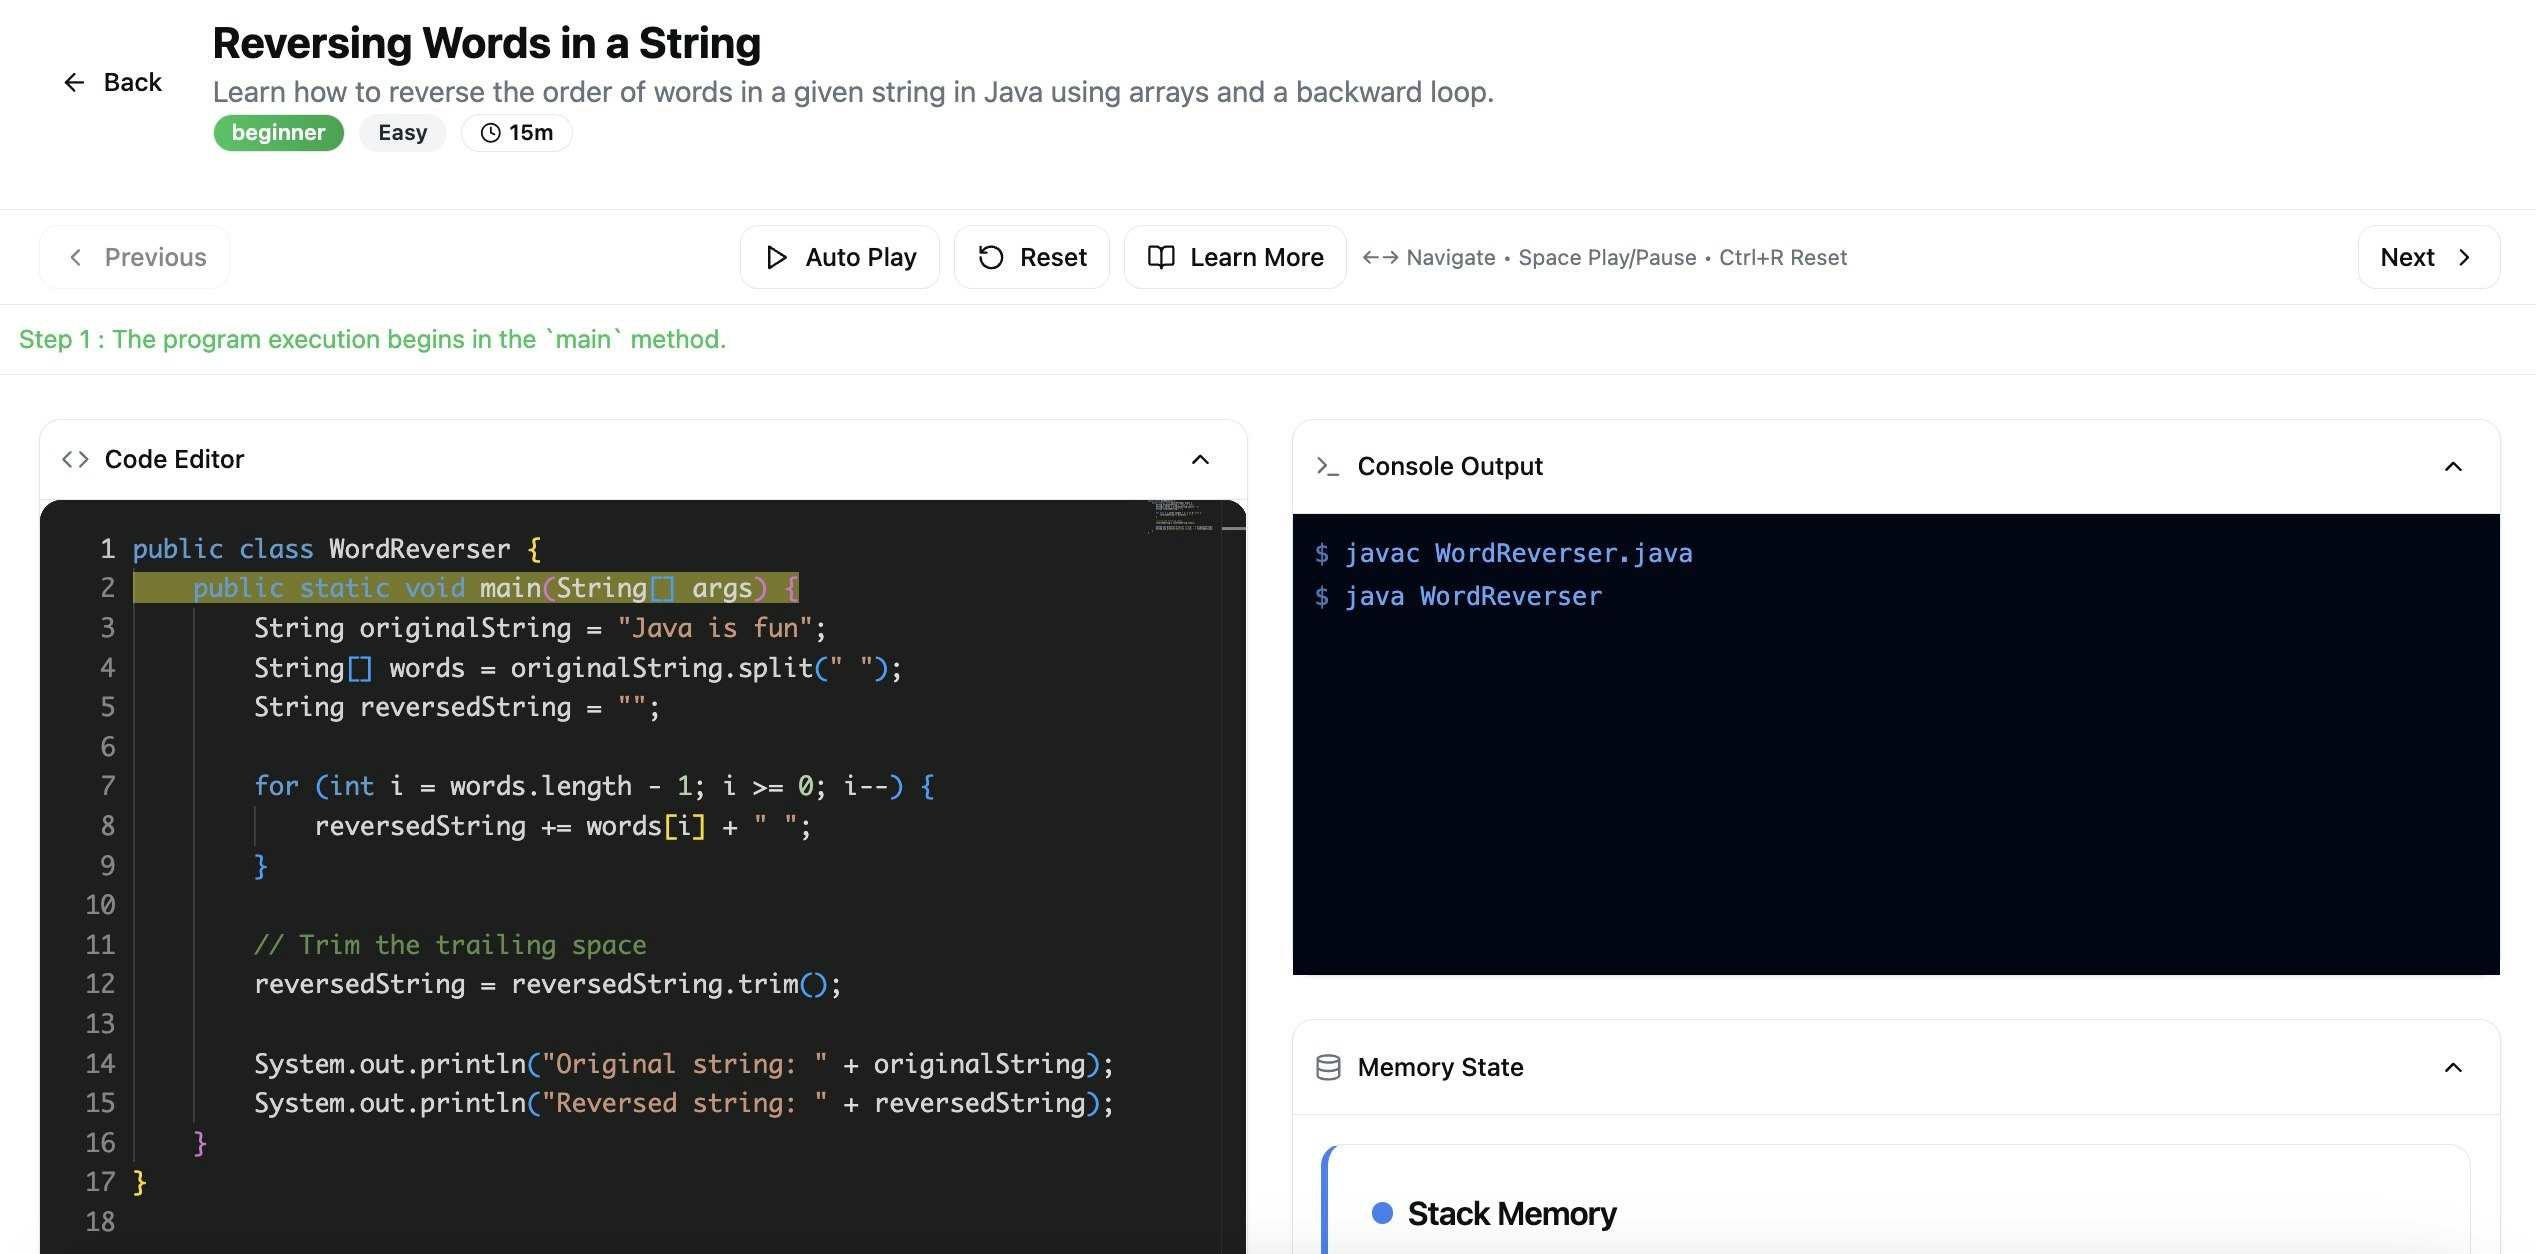Image resolution: width=2536 pixels, height=1254 pixels.
Task: Select the beginner badge
Action: (x=278, y=132)
